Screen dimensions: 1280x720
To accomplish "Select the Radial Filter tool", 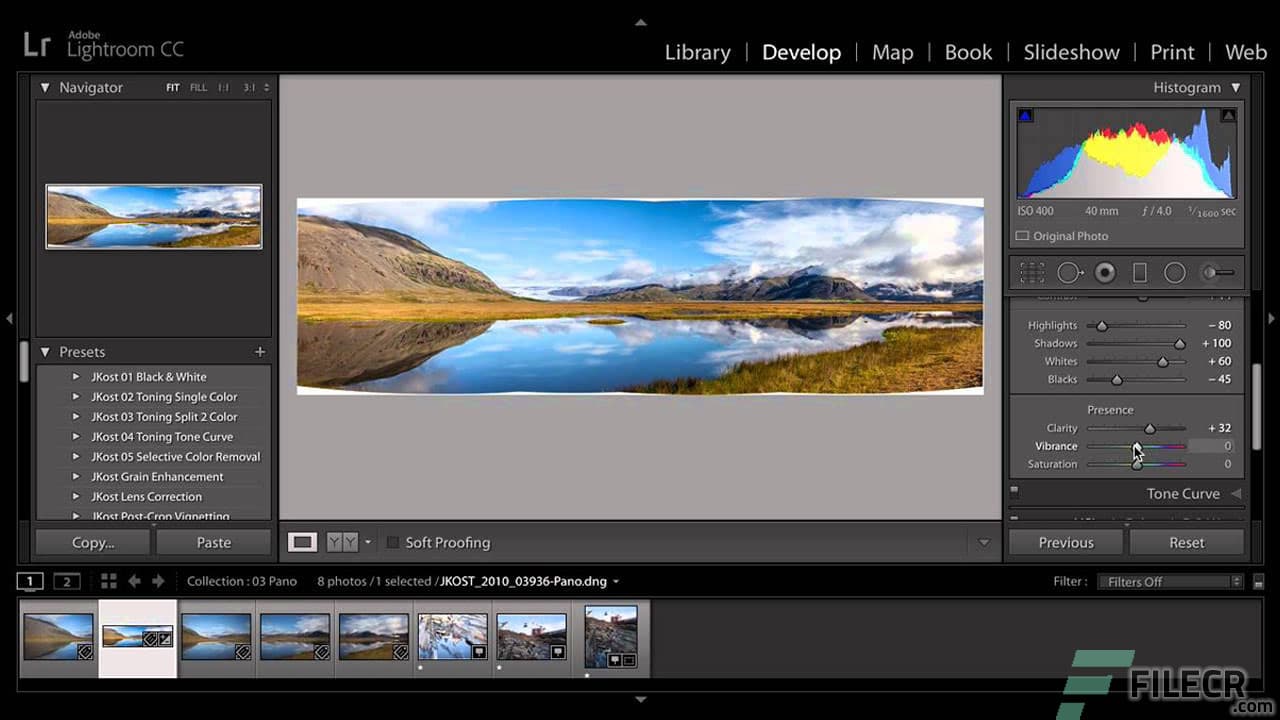I will click(x=1175, y=272).
